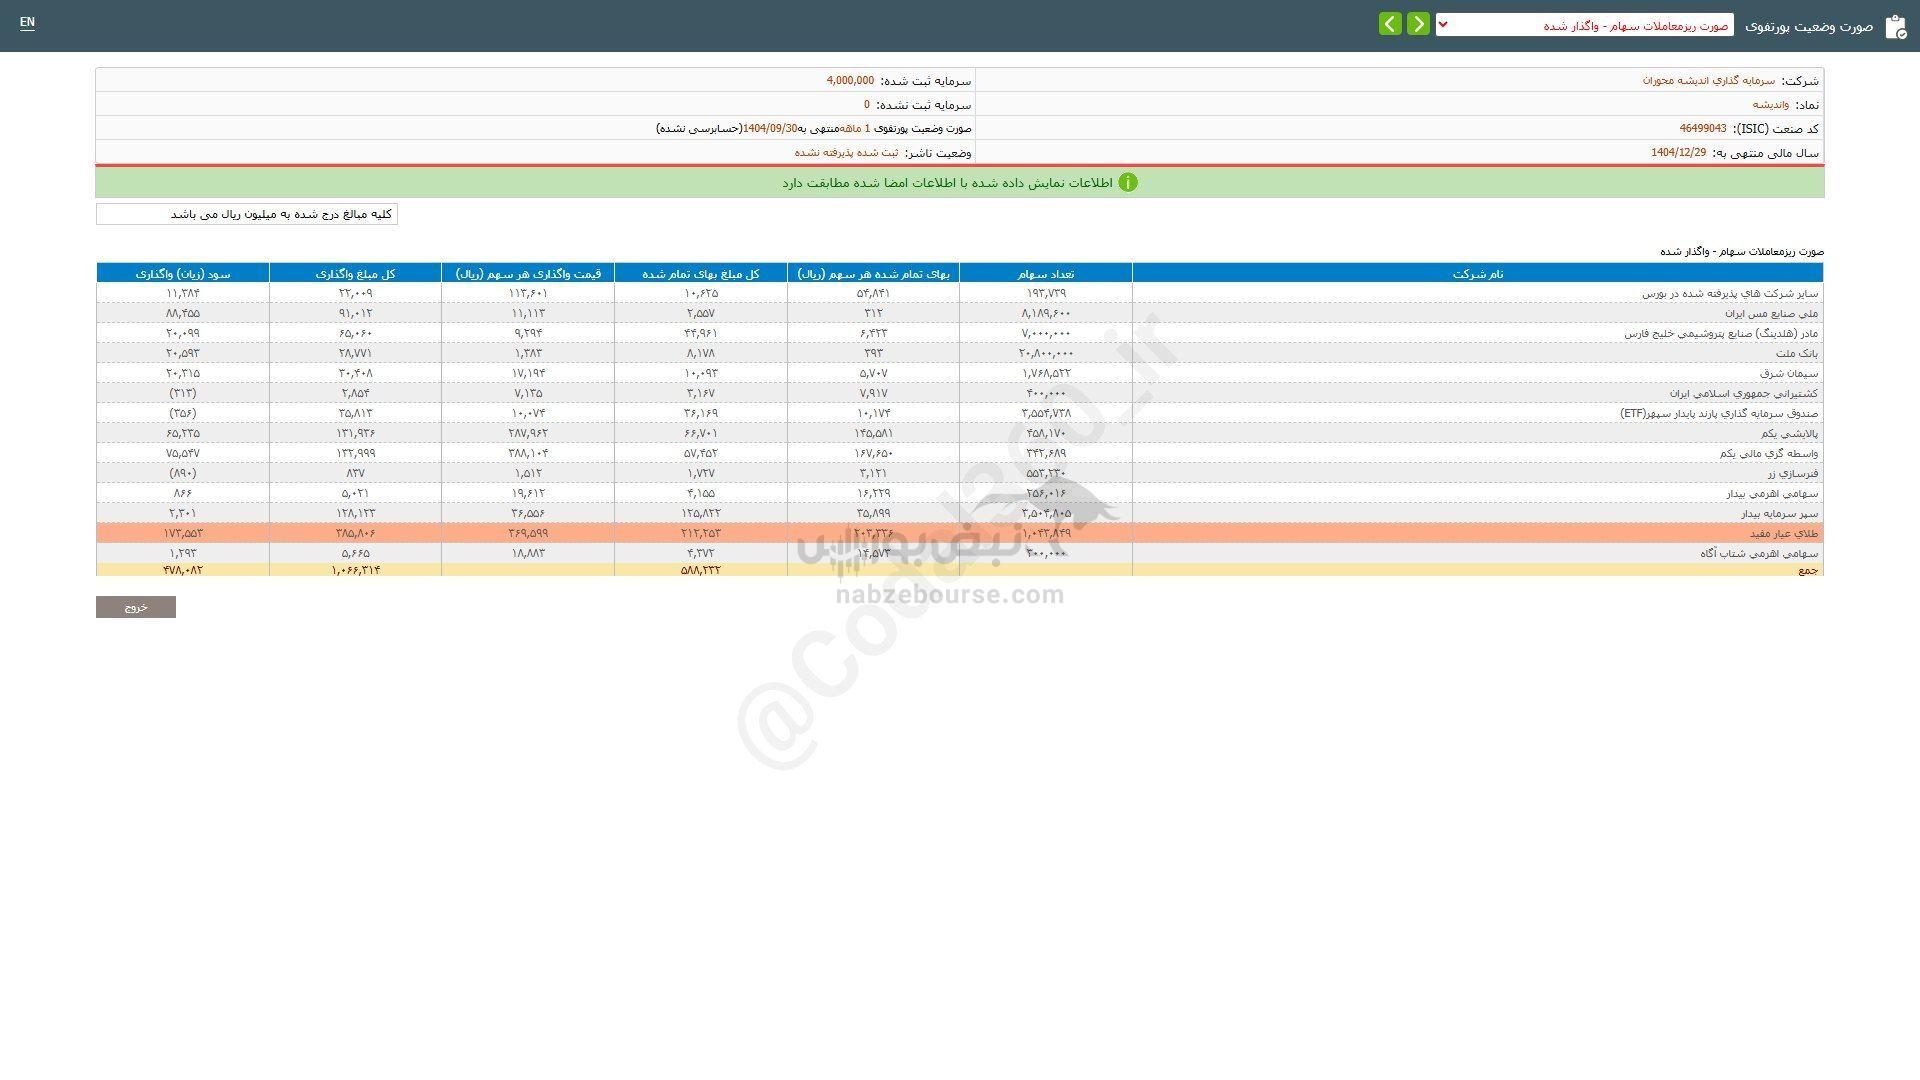The width and height of the screenshot is (1920, 1080).
Task: Click the سود (زیان) واگذاری column header
Action: pos(182,273)
